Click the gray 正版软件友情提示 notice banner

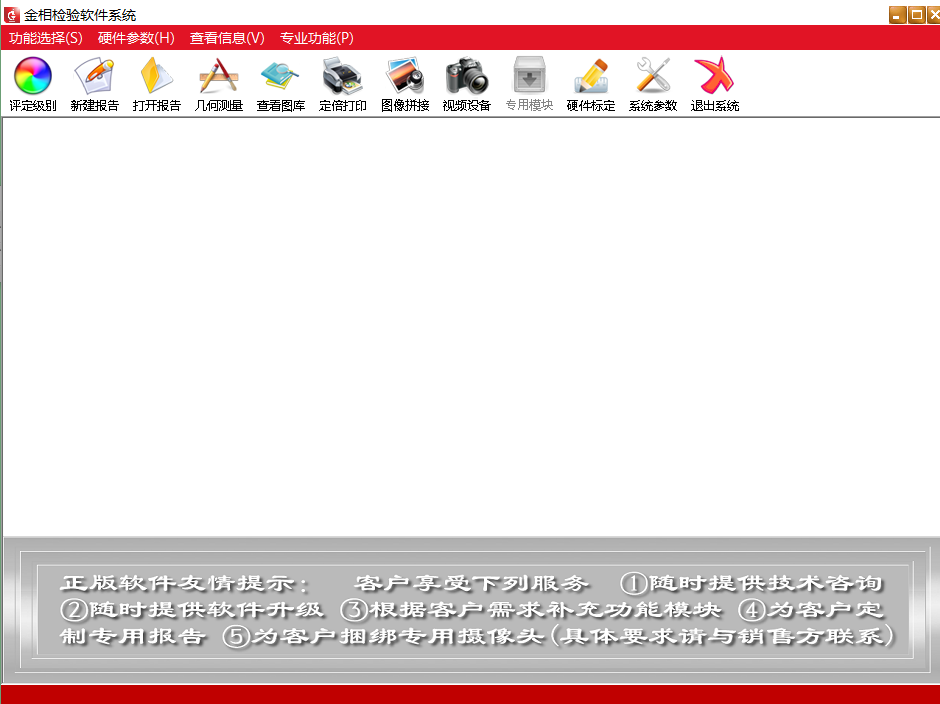[x=470, y=610]
